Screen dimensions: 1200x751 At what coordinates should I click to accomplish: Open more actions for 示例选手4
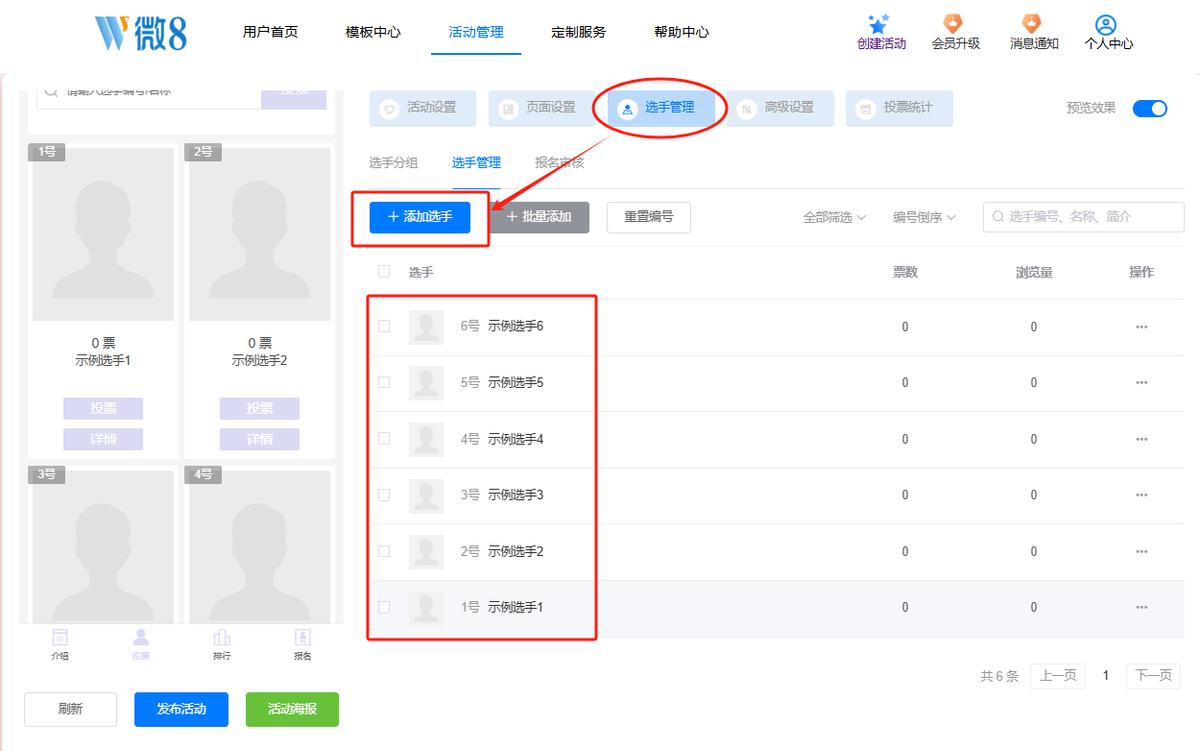click(x=1141, y=439)
